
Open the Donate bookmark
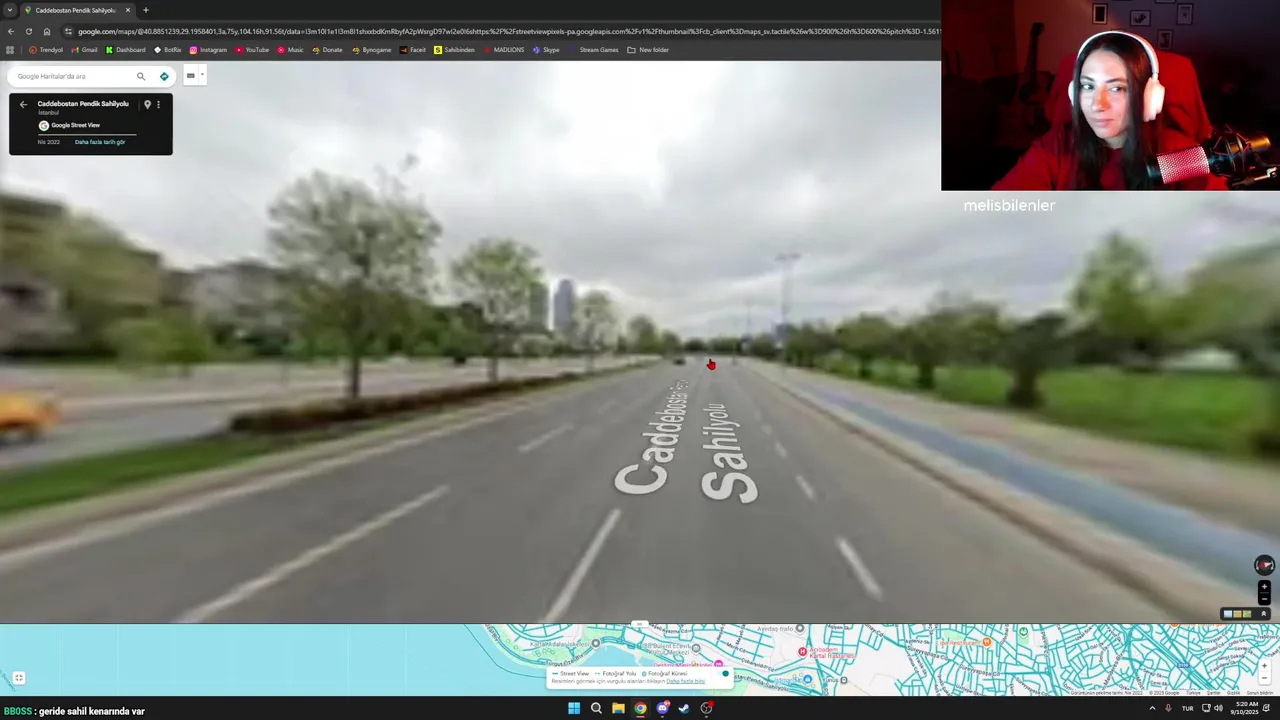click(x=327, y=50)
